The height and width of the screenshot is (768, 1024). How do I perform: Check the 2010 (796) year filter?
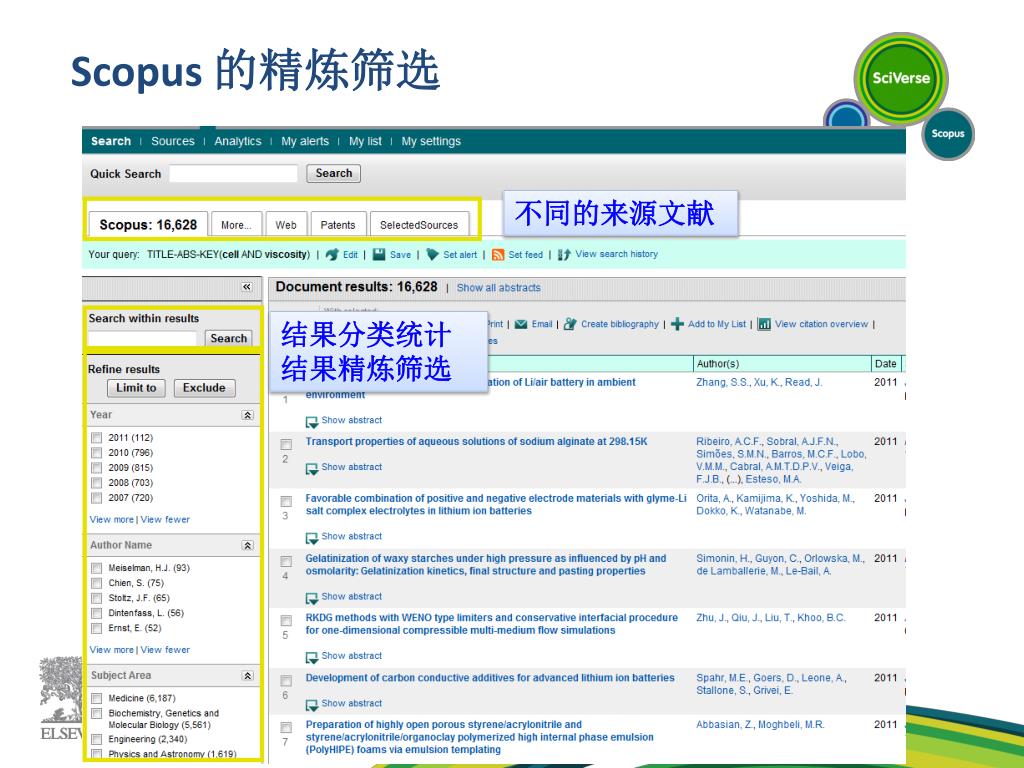(97, 453)
